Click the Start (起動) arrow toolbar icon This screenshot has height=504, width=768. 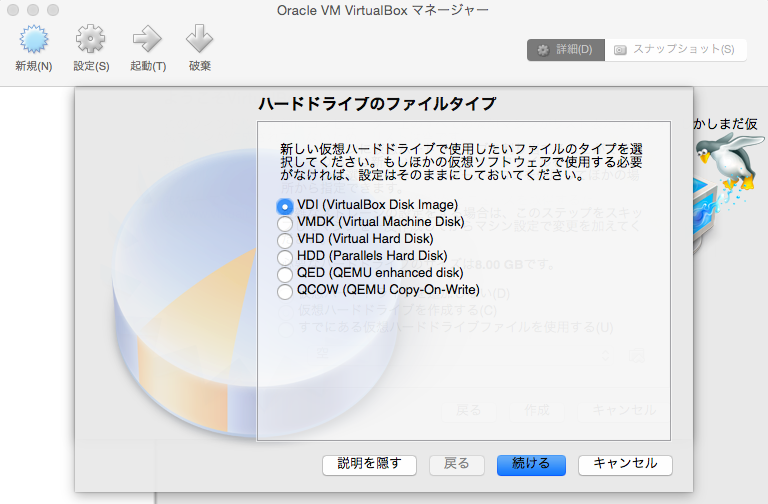pos(147,39)
